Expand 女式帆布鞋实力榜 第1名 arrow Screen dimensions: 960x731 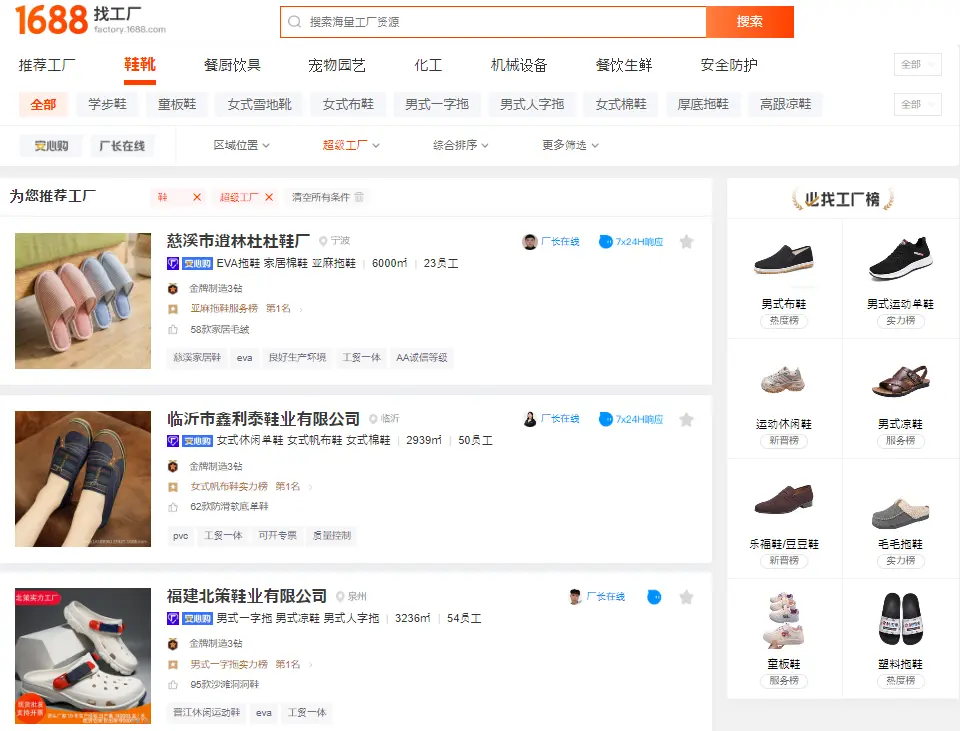coord(310,487)
